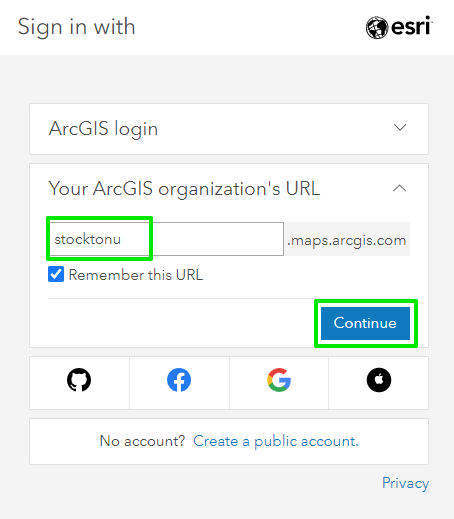Click the esri wordmark text
454x519 pixels.
click(x=412, y=26)
